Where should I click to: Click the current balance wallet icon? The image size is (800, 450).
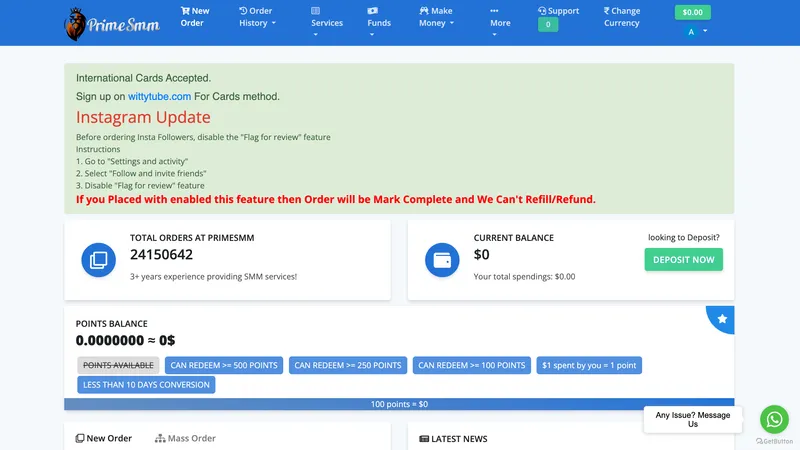pos(442,260)
